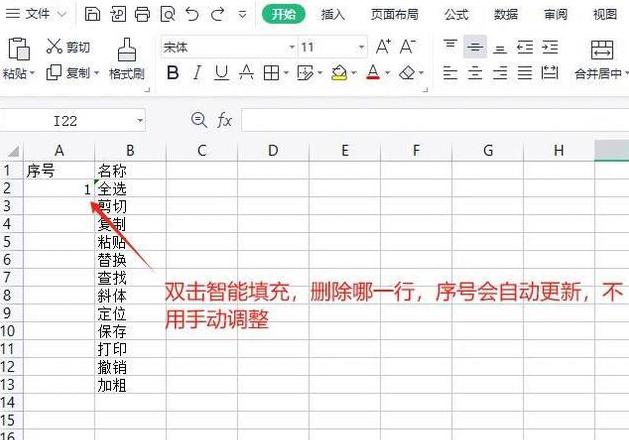This screenshot has width=629, height=440.
Task: Switch to the 视图 tab
Action: (x=605, y=15)
